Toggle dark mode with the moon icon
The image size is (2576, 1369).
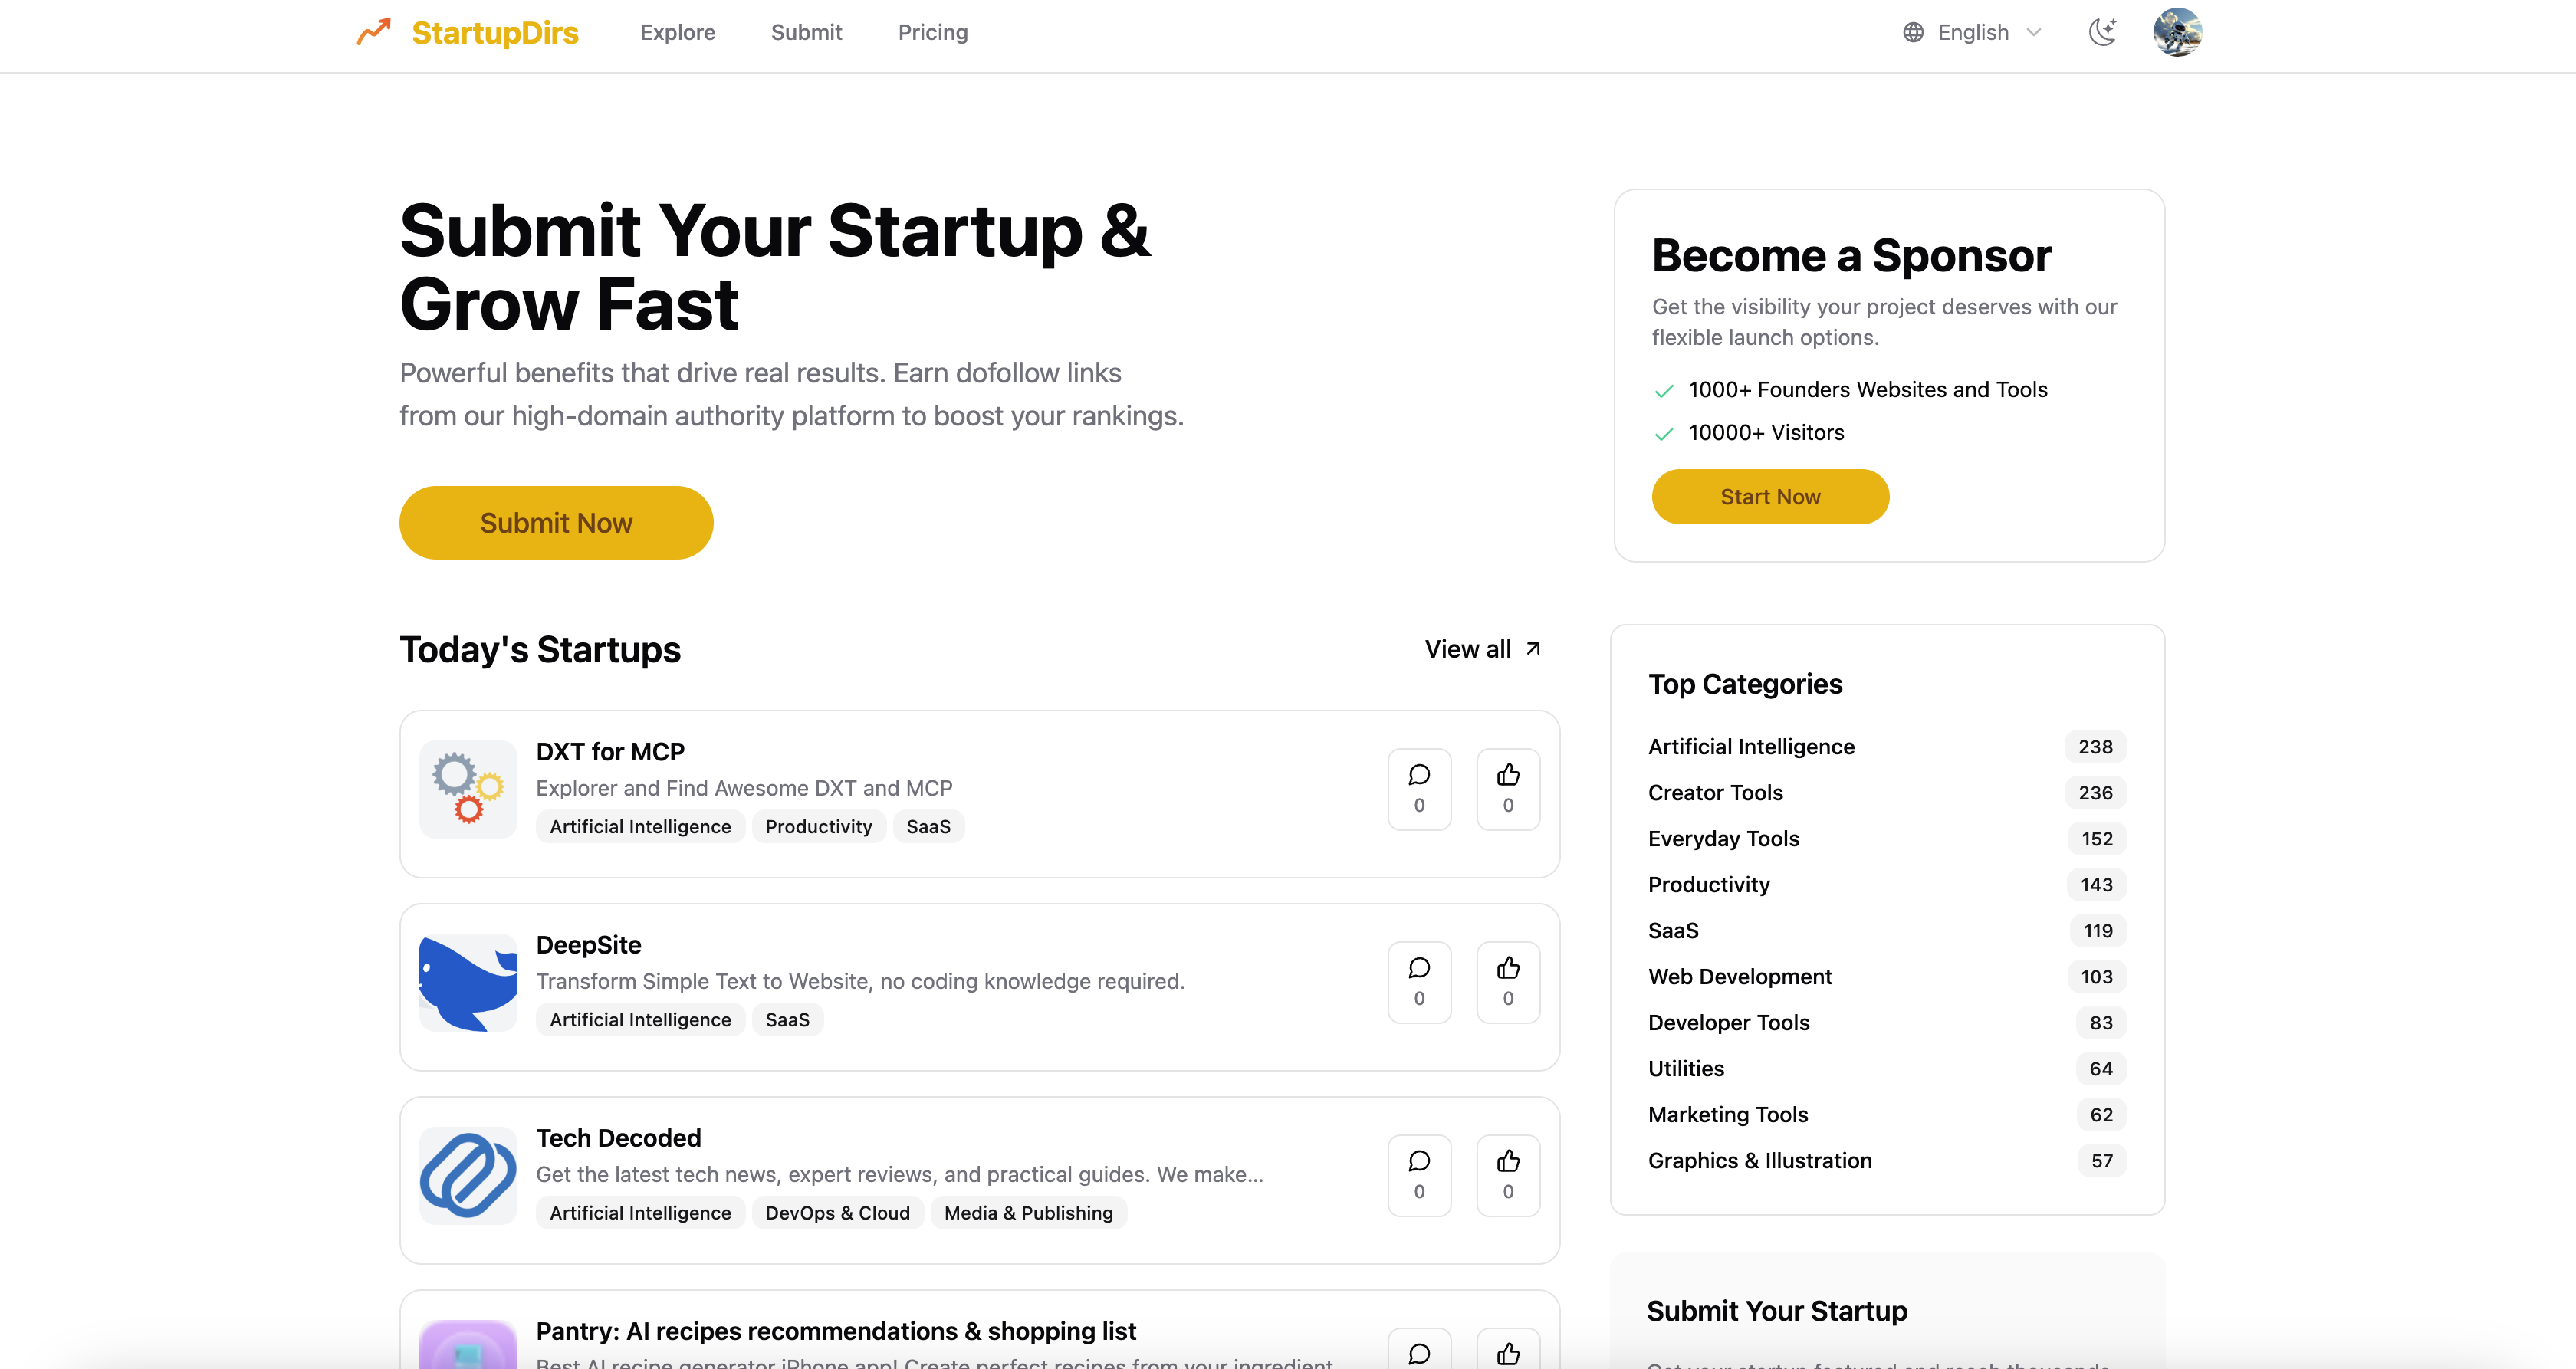pyautogui.click(x=2103, y=32)
